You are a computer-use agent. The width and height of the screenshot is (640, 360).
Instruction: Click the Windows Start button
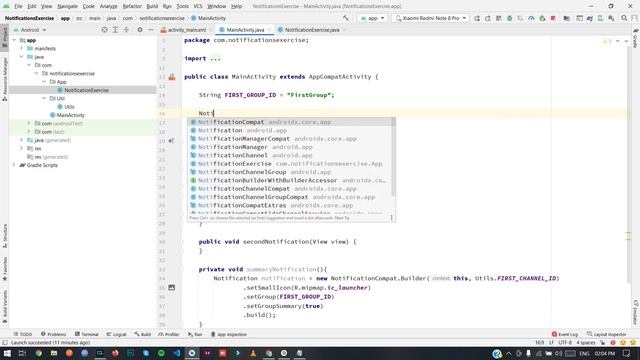pos(7,353)
